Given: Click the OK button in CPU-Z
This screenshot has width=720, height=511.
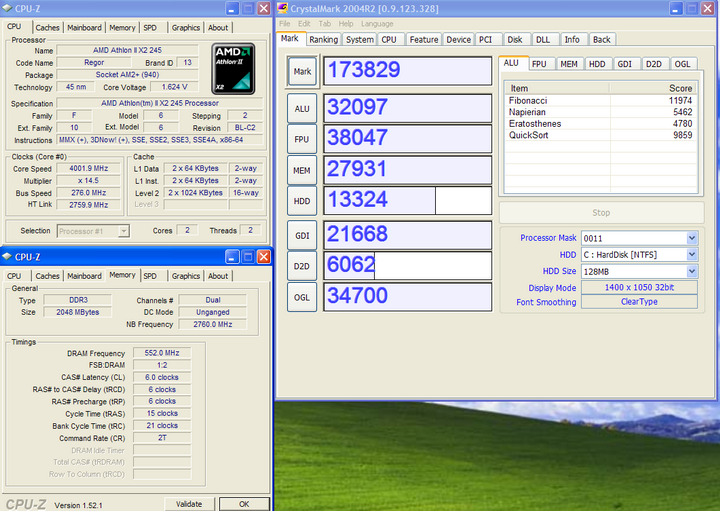Looking at the screenshot, I should (244, 504).
